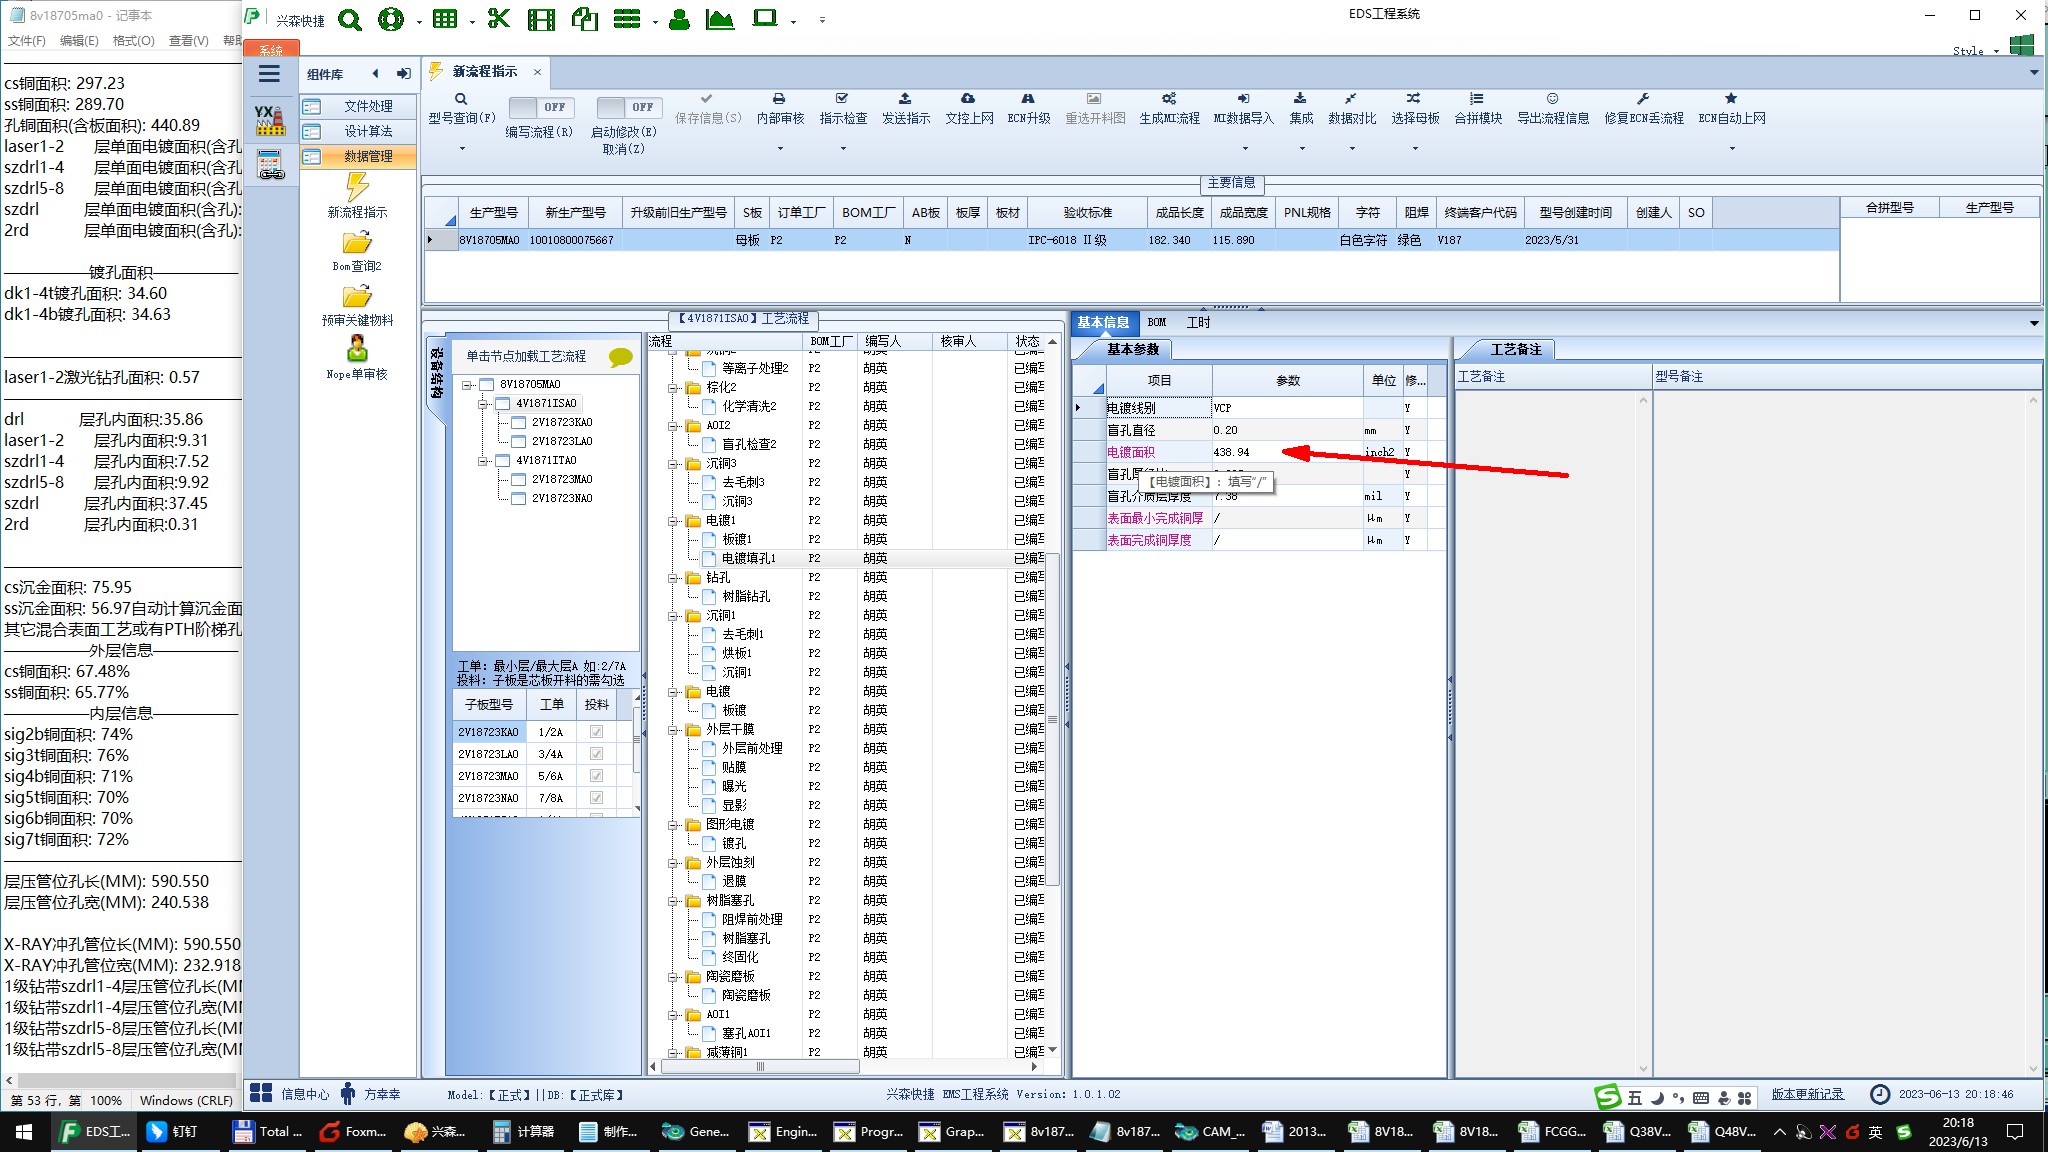Open the dropdown arrow under 数据对比
The image size is (2048, 1152).
tap(1352, 149)
